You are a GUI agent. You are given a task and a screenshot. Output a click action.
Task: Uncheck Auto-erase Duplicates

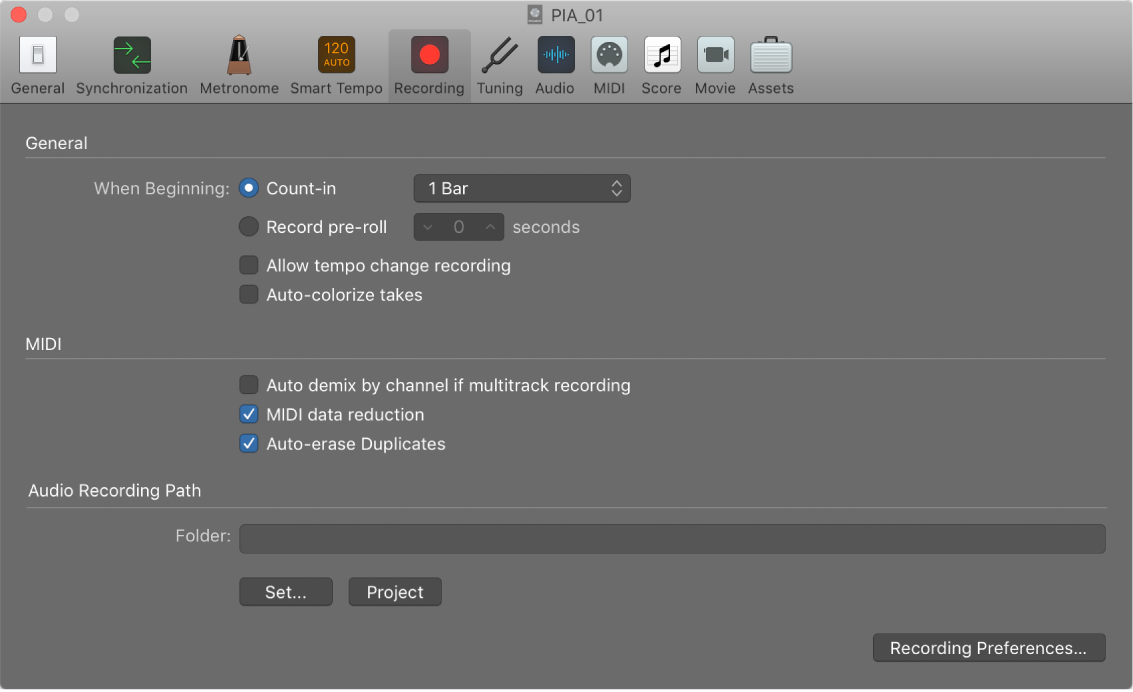click(248, 443)
